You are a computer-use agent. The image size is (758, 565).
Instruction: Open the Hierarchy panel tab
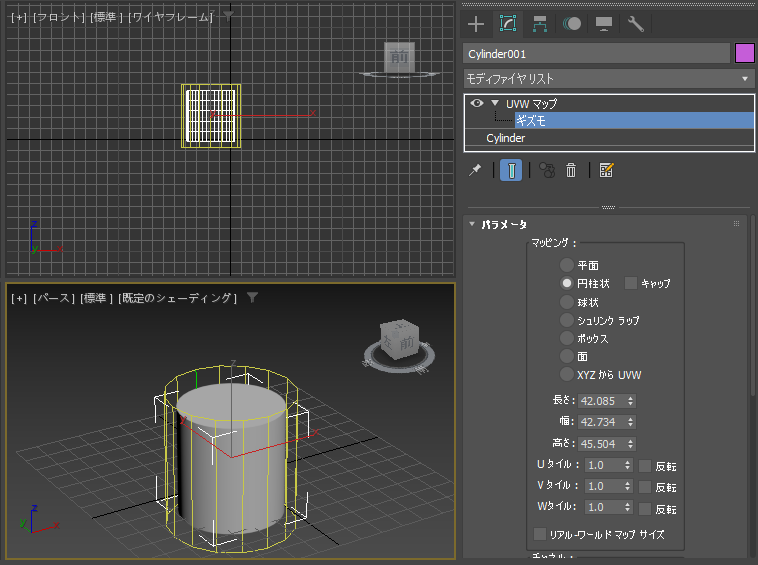click(540, 24)
